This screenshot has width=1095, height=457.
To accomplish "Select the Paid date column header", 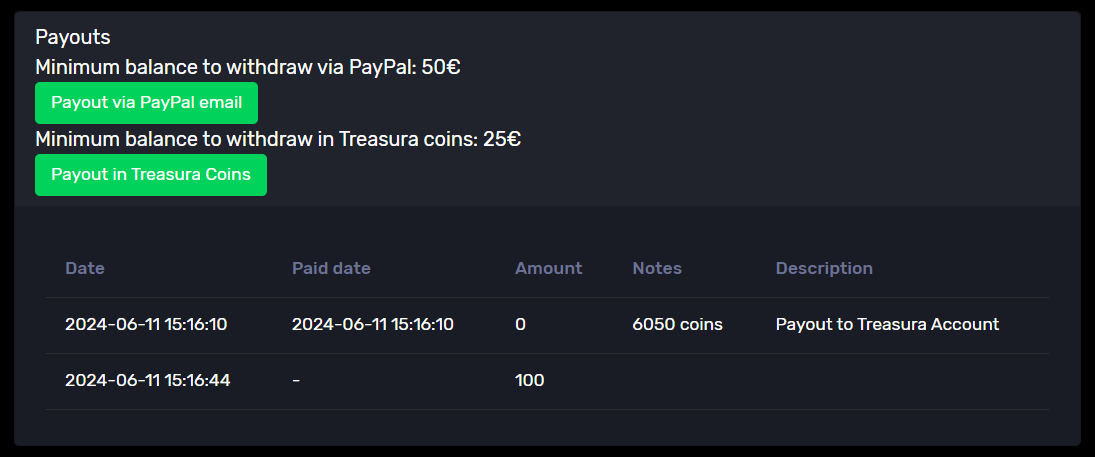I will pos(331,268).
